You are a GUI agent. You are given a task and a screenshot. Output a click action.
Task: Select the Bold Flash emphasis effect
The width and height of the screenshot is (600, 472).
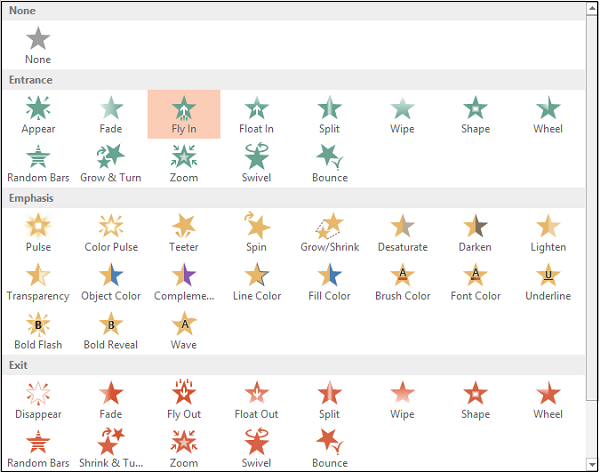(x=38, y=331)
